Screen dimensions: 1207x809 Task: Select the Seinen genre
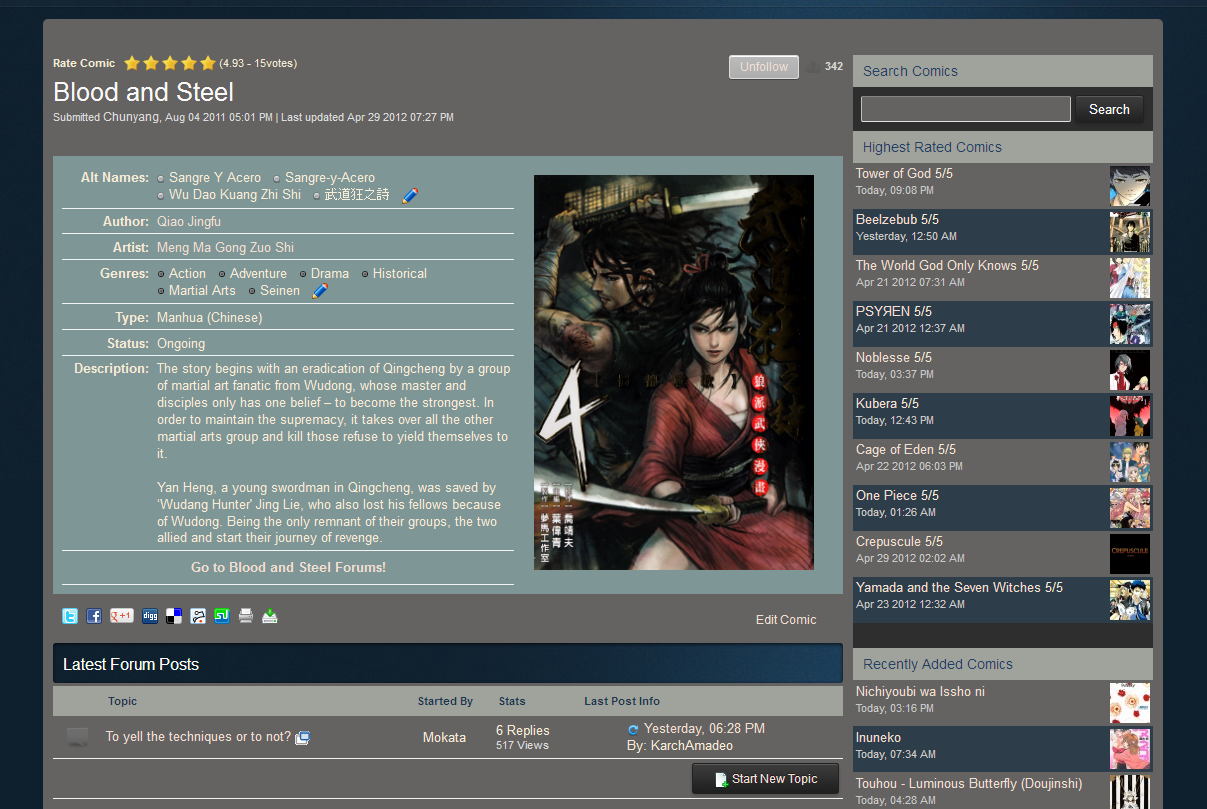click(x=280, y=290)
